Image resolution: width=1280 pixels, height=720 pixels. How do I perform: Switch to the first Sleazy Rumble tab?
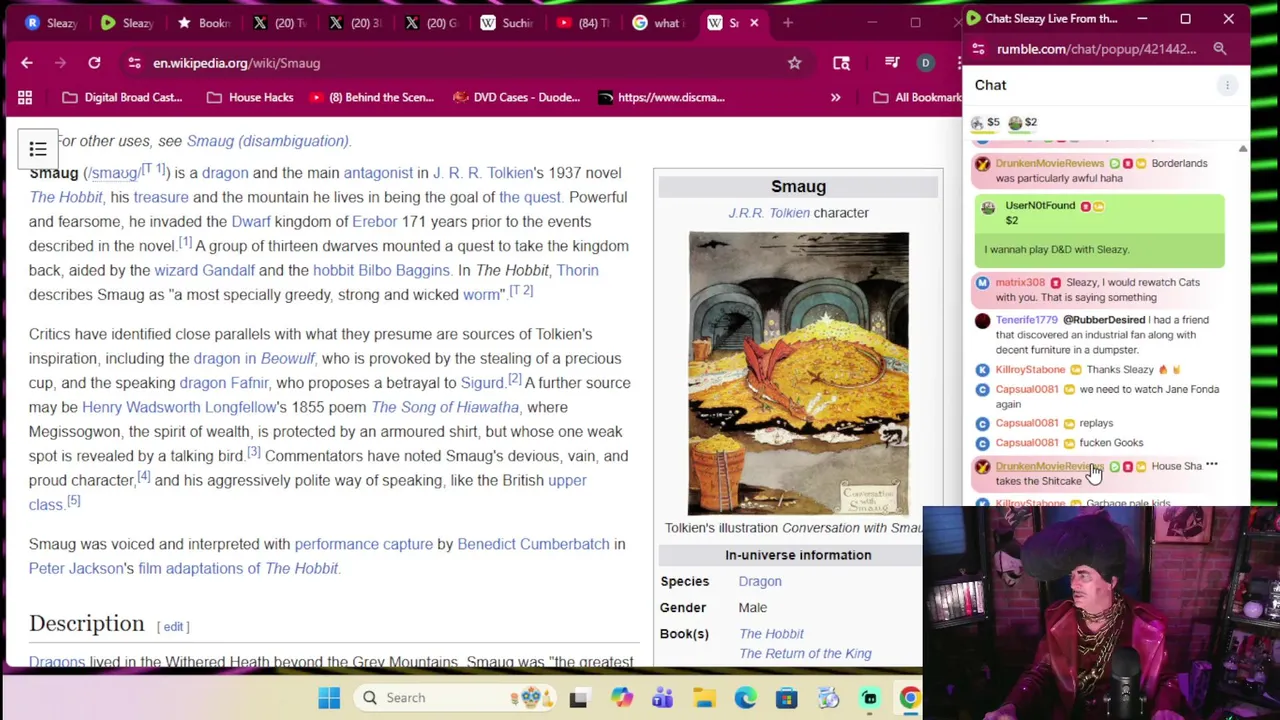click(50, 22)
